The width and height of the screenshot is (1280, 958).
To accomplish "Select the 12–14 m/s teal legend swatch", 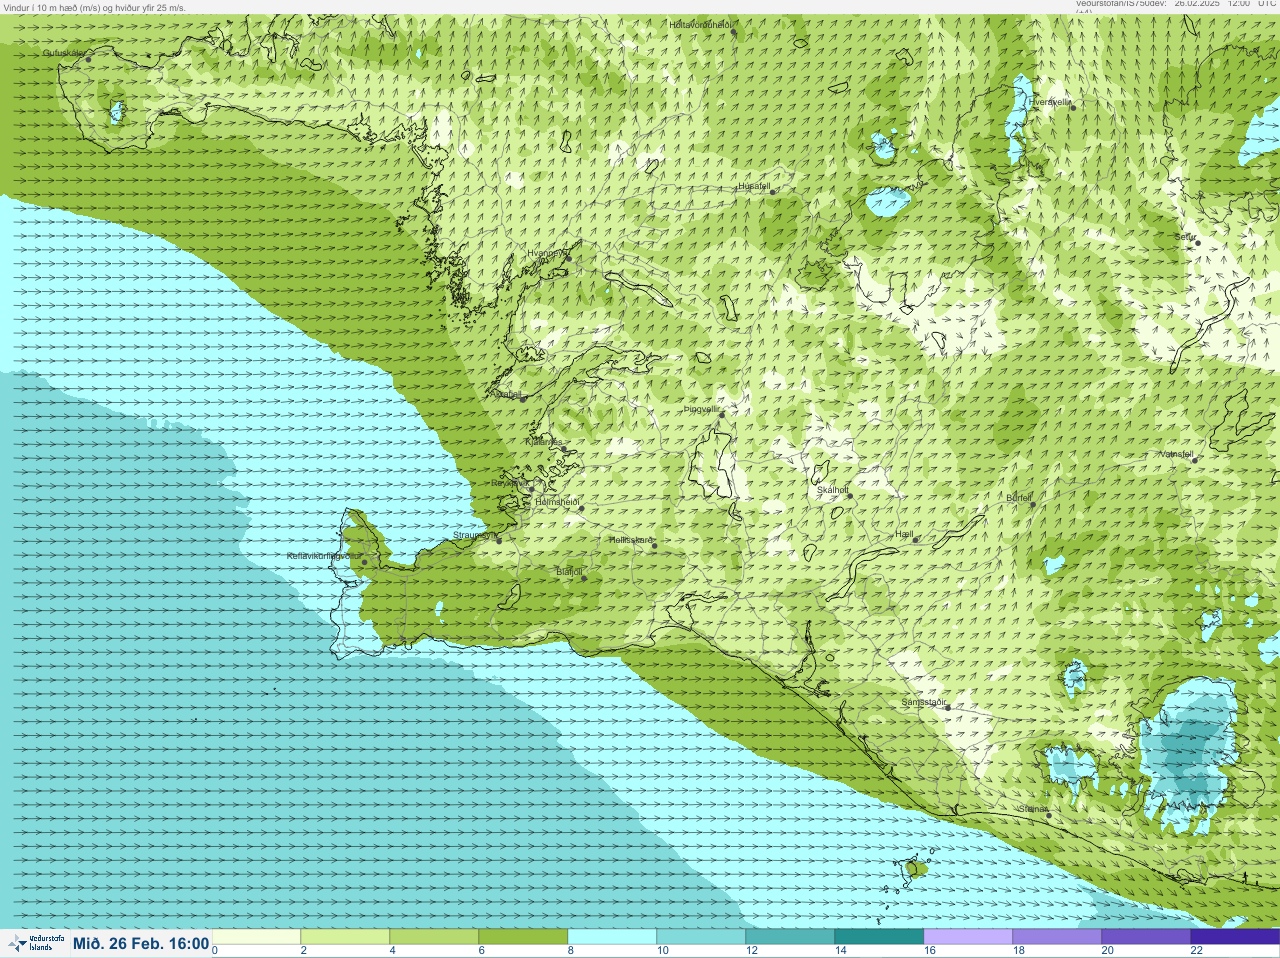I will point(790,937).
